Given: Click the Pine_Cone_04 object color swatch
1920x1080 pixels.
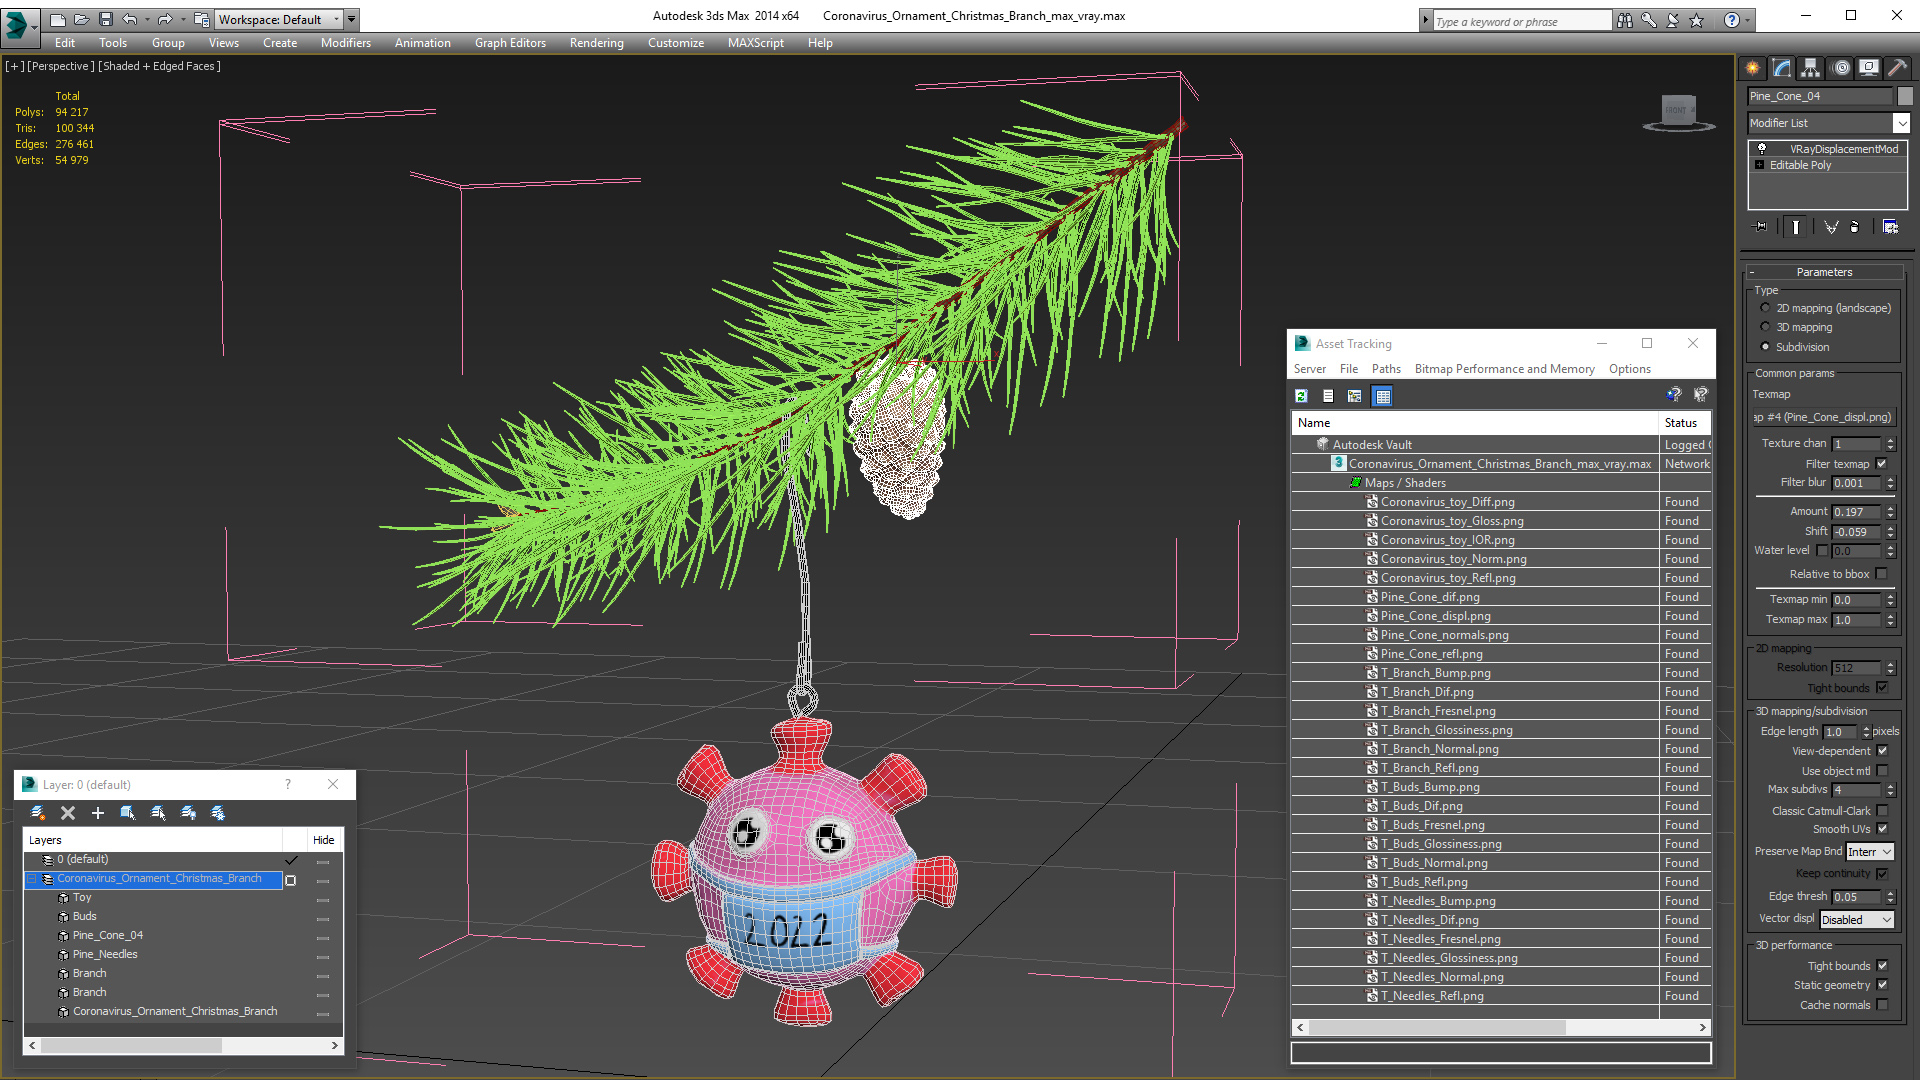Looking at the screenshot, I should (x=1905, y=96).
